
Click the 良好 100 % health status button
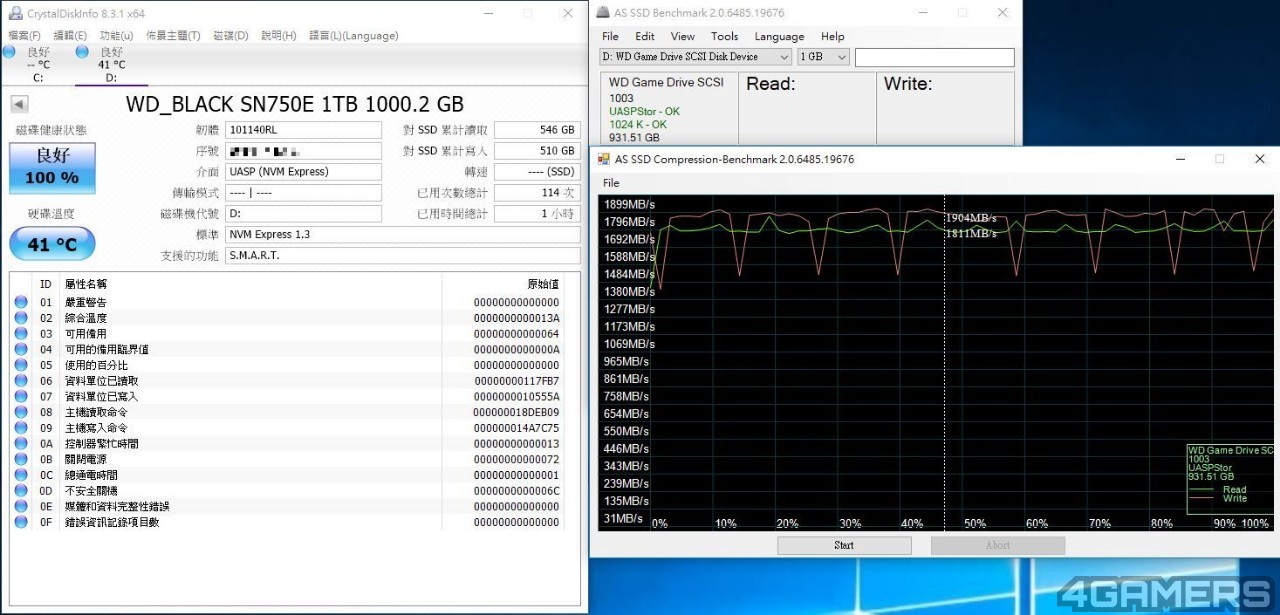tap(52, 168)
